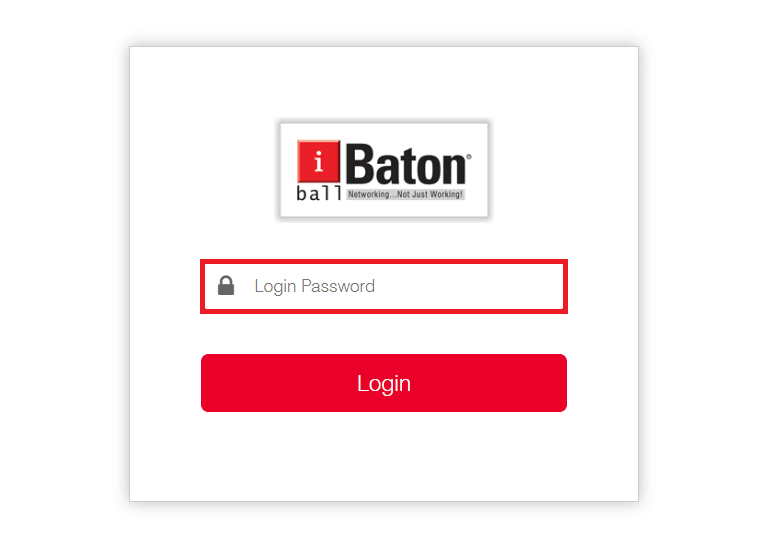Select the white 'Login' label on button
773x551 pixels.
pyautogui.click(x=384, y=383)
